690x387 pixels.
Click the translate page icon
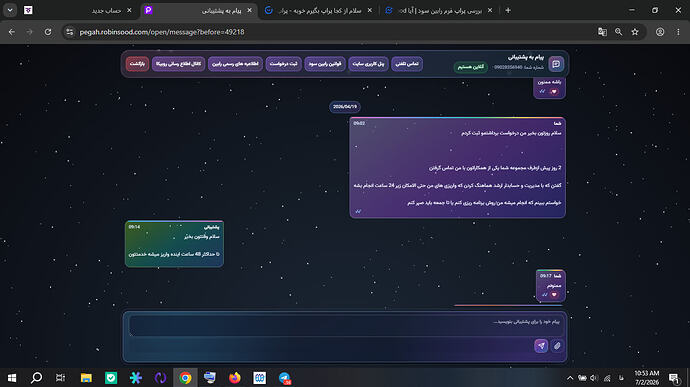click(602, 32)
